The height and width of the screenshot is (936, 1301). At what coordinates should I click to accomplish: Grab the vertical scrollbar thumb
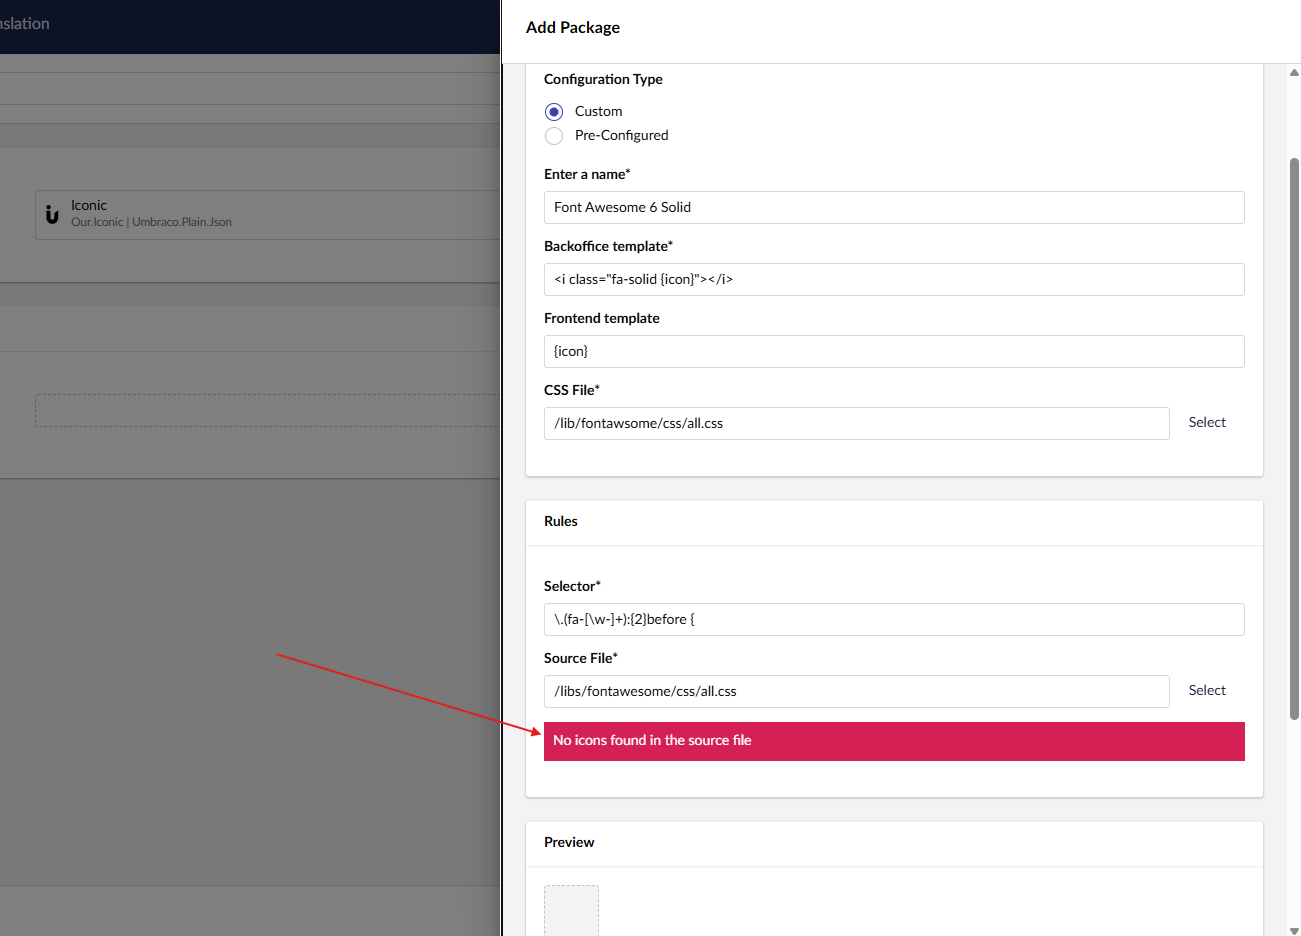[x=1294, y=438]
